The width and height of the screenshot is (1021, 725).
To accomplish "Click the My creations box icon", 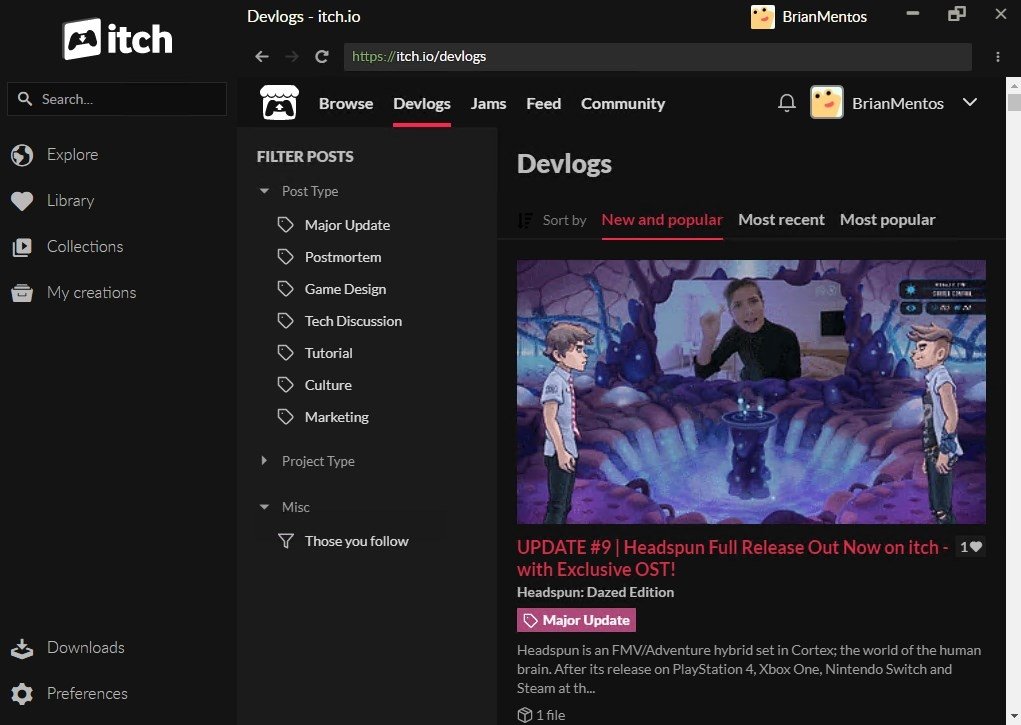I will pyautogui.click(x=21, y=293).
